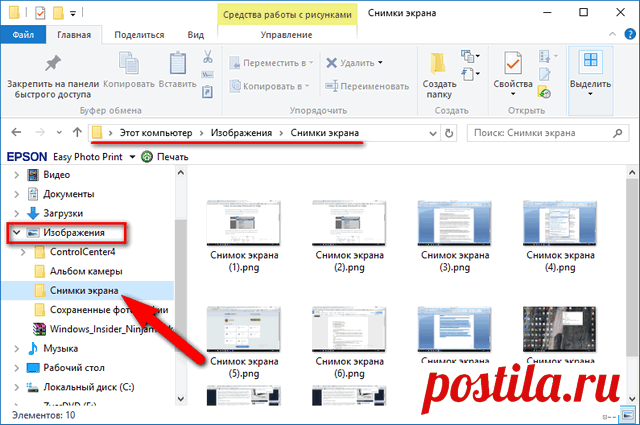The width and height of the screenshot is (640, 425).
Task: Open the blue Help question icon
Action: point(630,34)
